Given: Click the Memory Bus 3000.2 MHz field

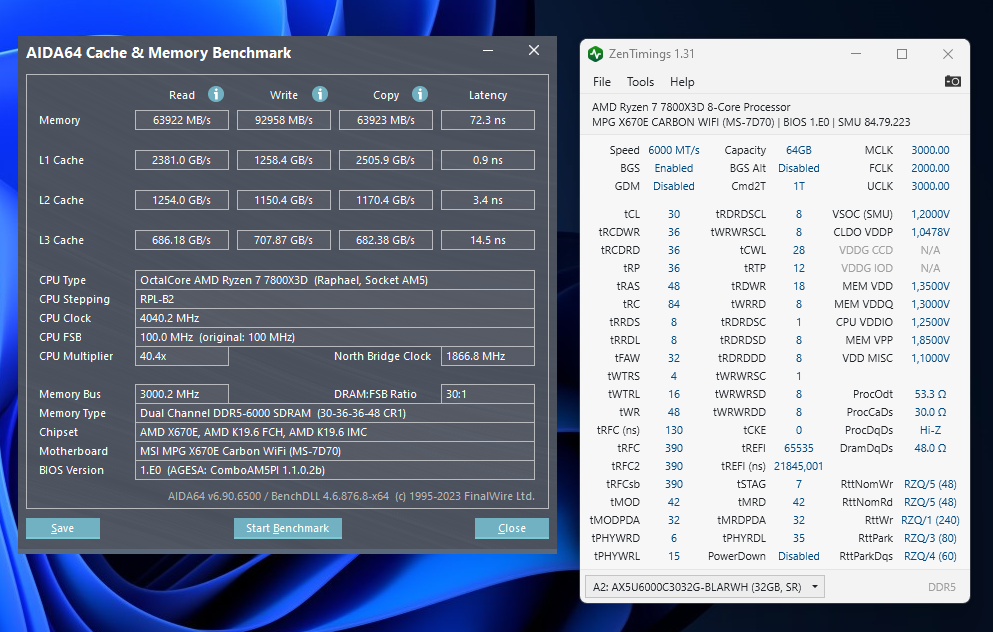Looking at the screenshot, I should click(182, 394).
